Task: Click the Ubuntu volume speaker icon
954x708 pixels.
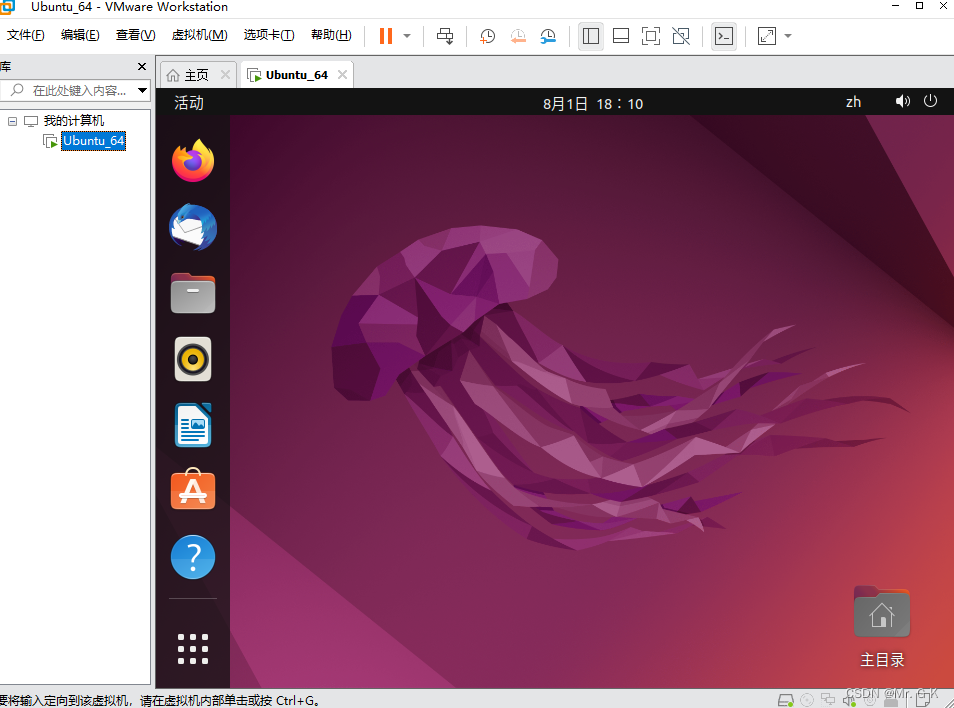Action: click(x=902, y=101)
